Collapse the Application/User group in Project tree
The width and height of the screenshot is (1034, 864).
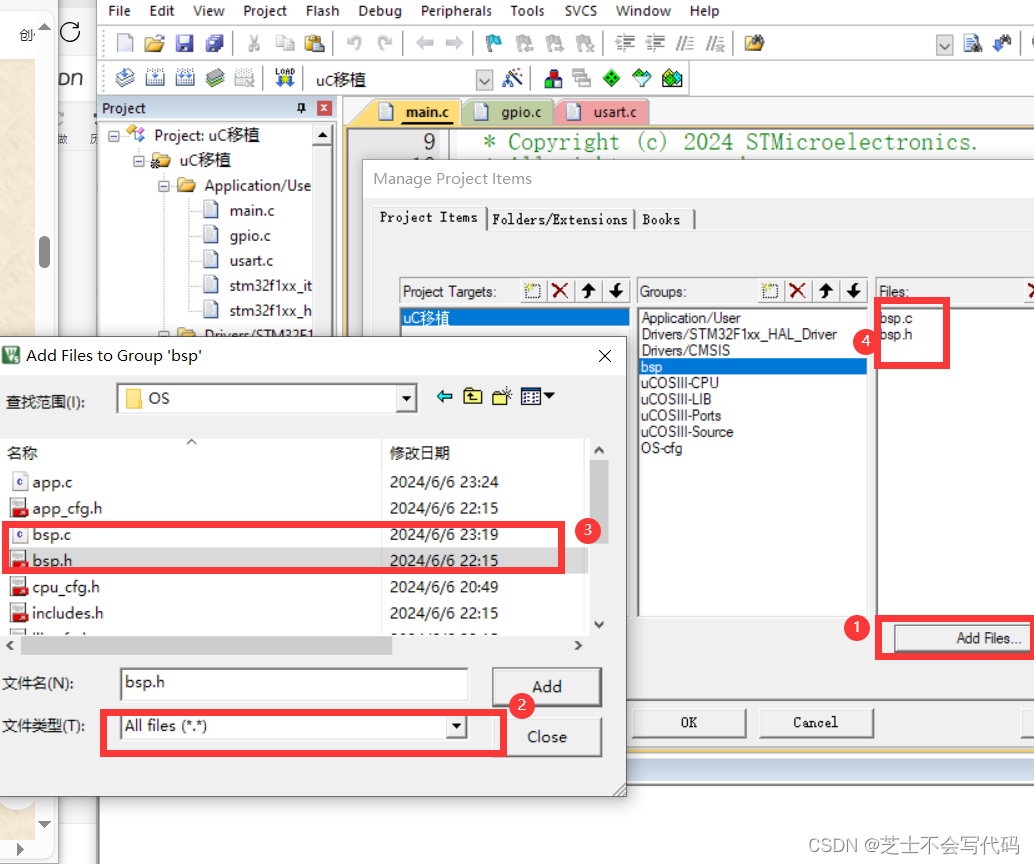(163, 185)
